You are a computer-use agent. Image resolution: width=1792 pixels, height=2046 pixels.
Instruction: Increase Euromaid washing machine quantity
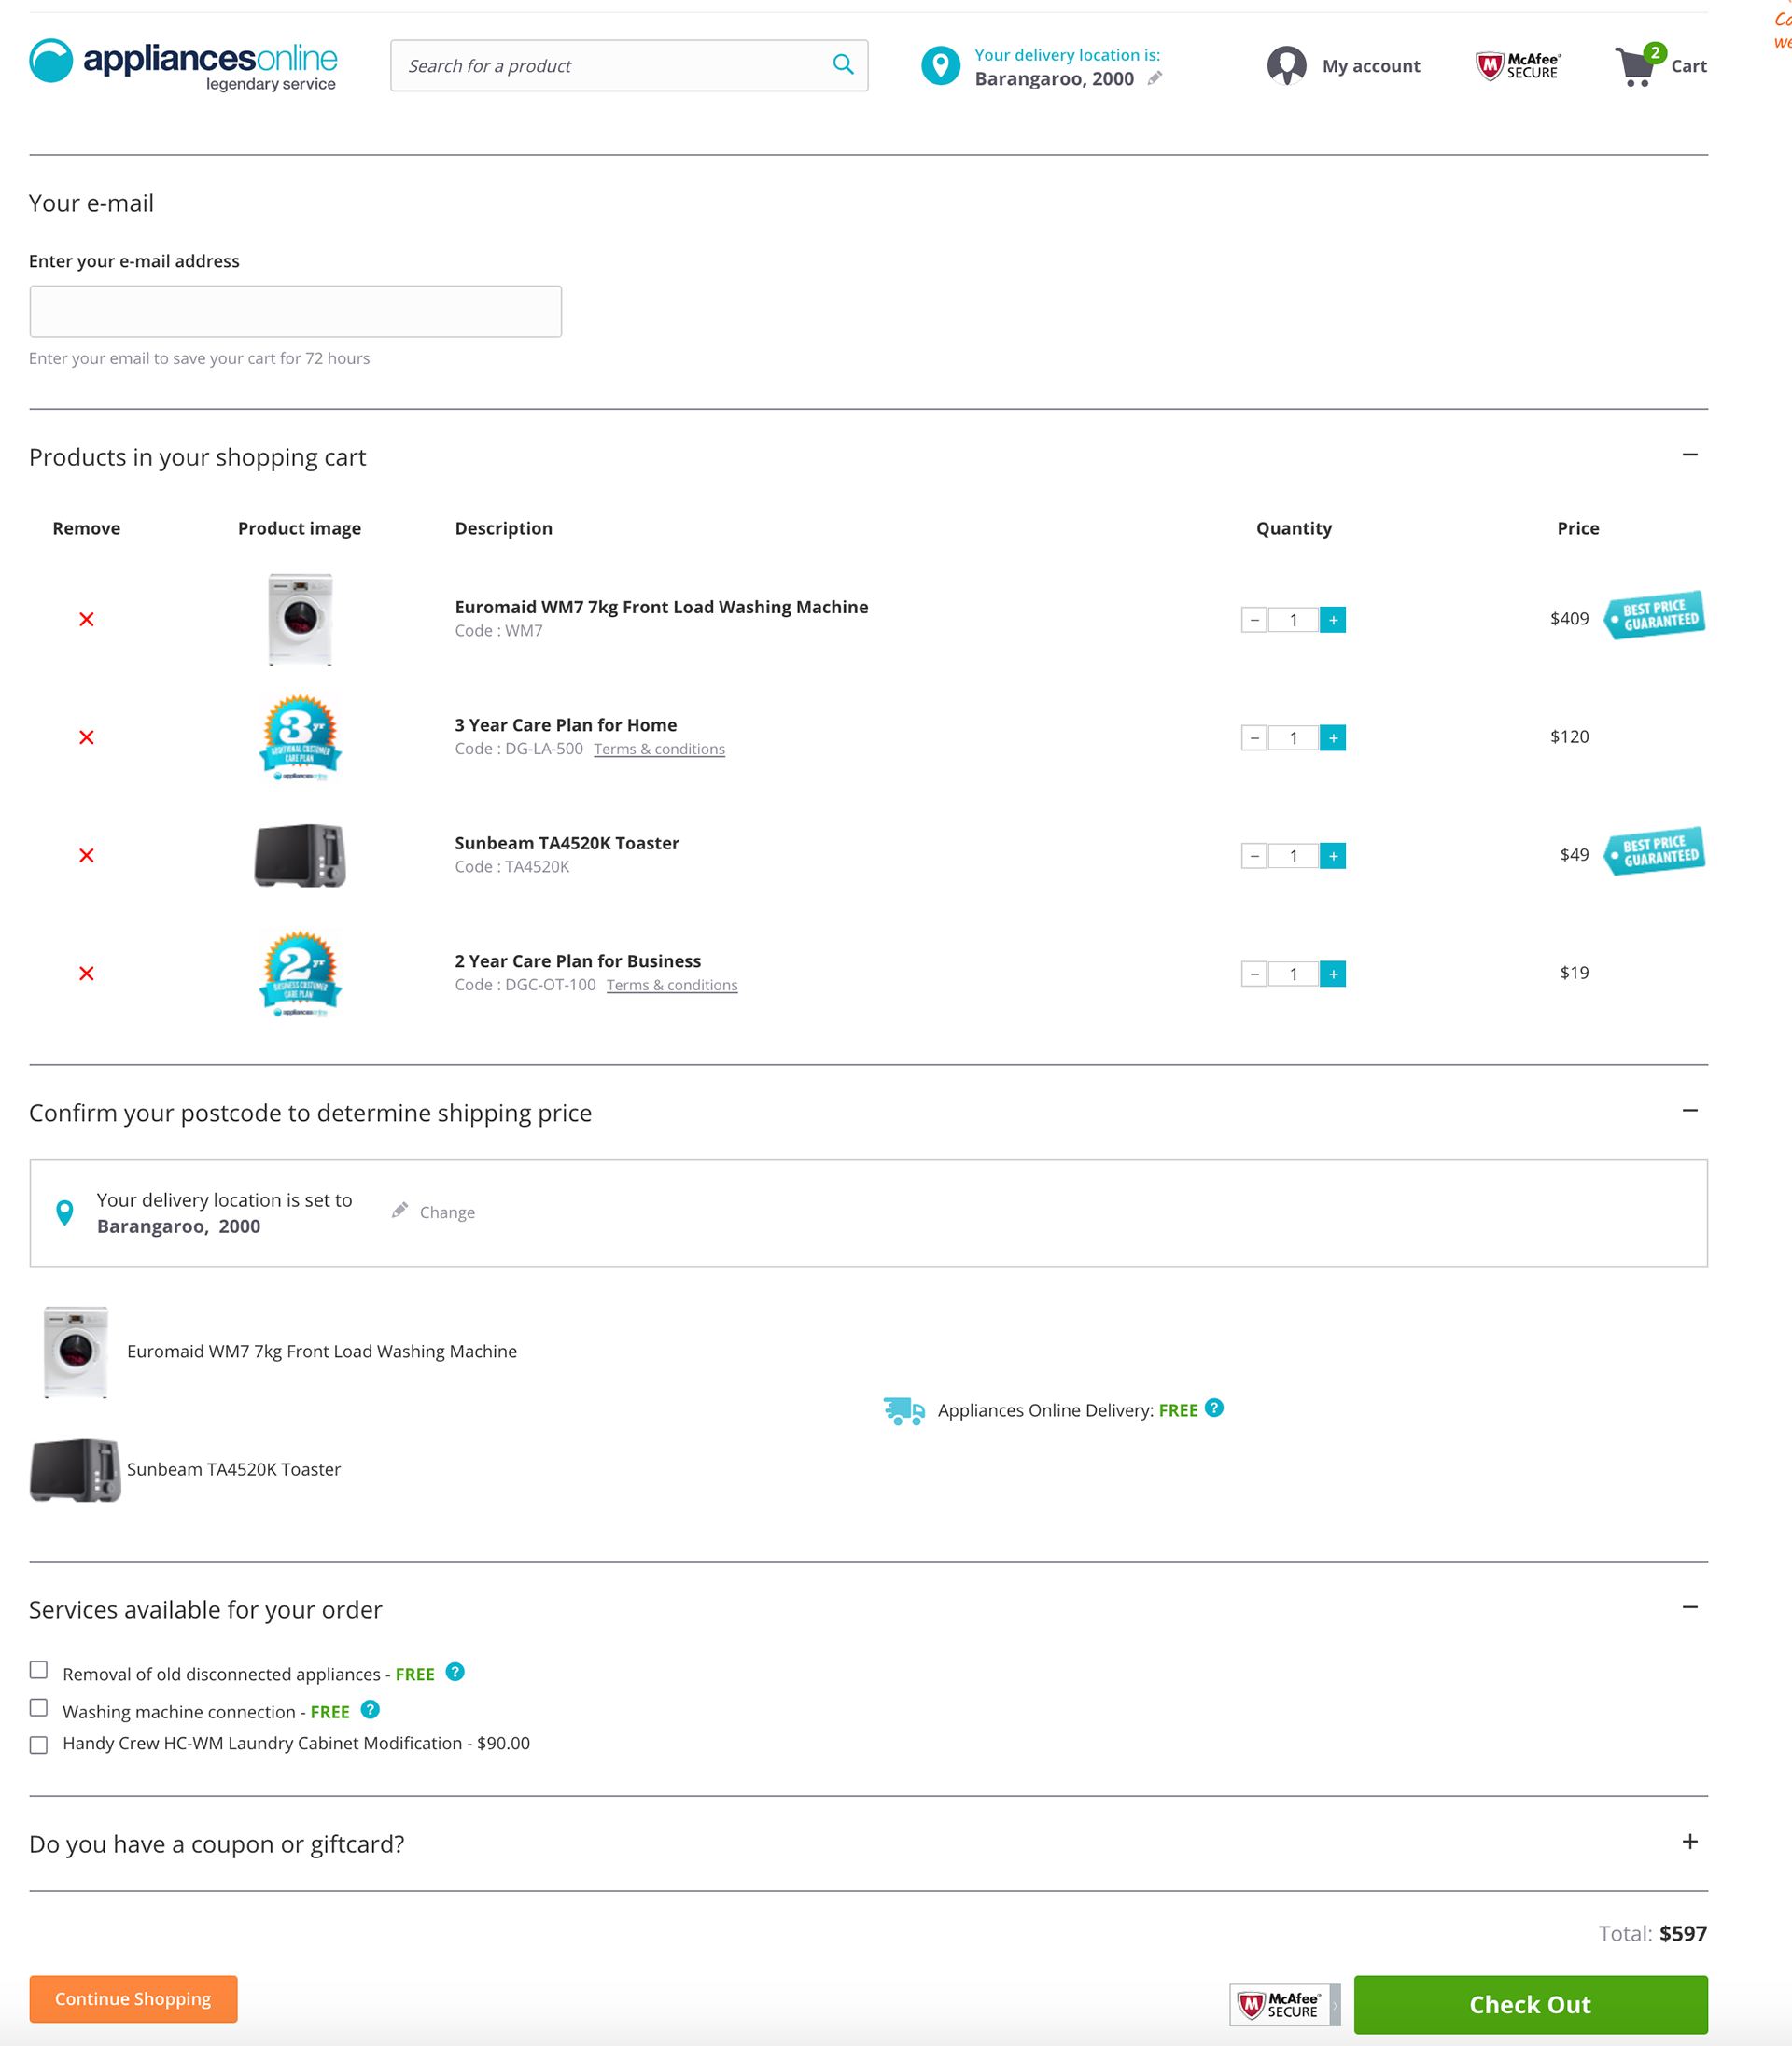[x=1333, y=620]
